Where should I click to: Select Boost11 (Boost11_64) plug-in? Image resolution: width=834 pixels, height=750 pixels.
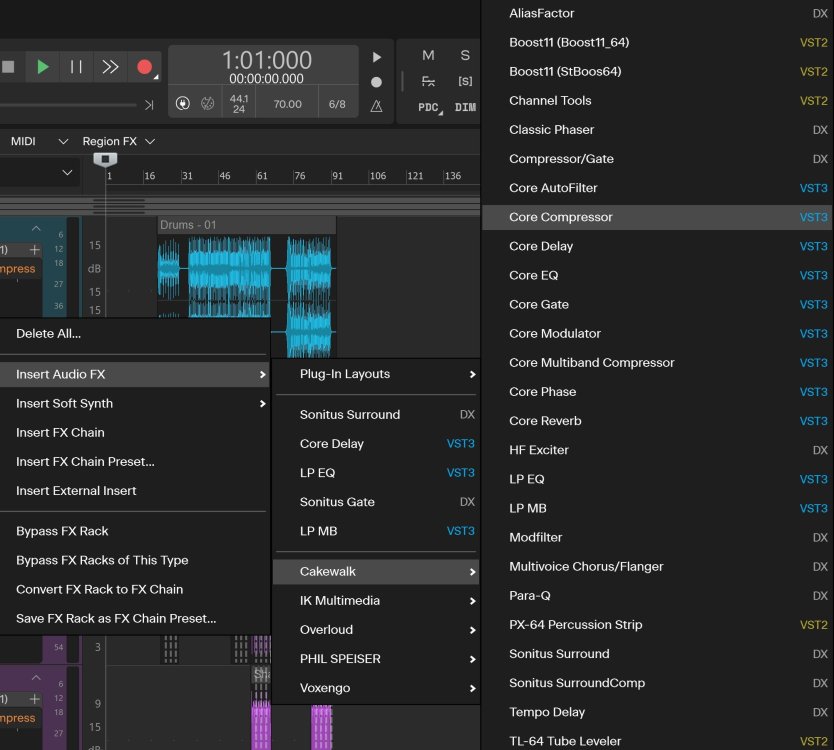[x=657, y=43]
